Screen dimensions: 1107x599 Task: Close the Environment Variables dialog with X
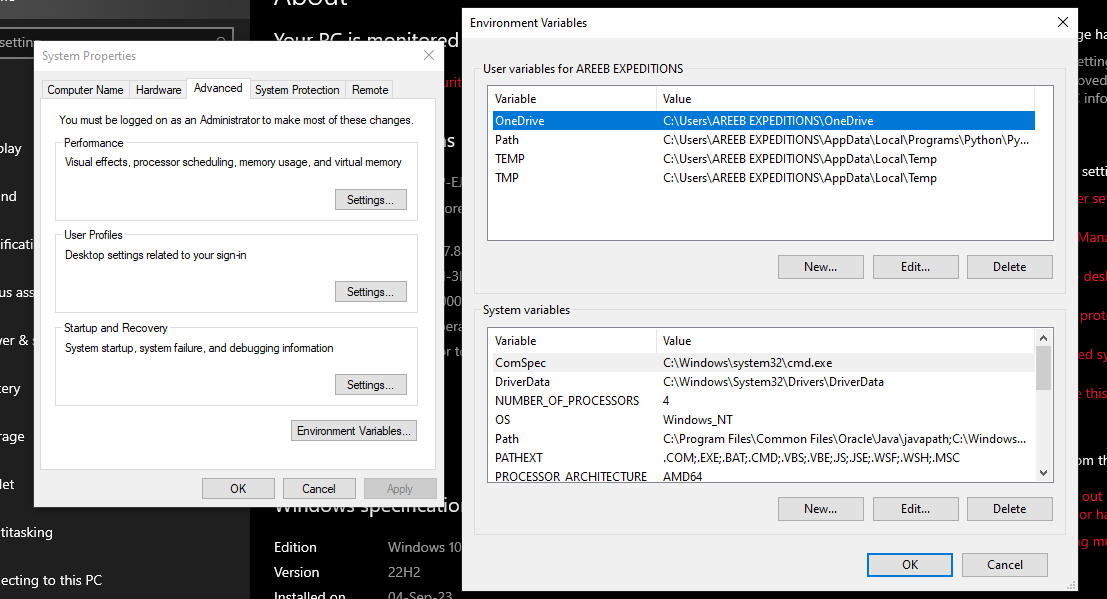(1062, 22)
